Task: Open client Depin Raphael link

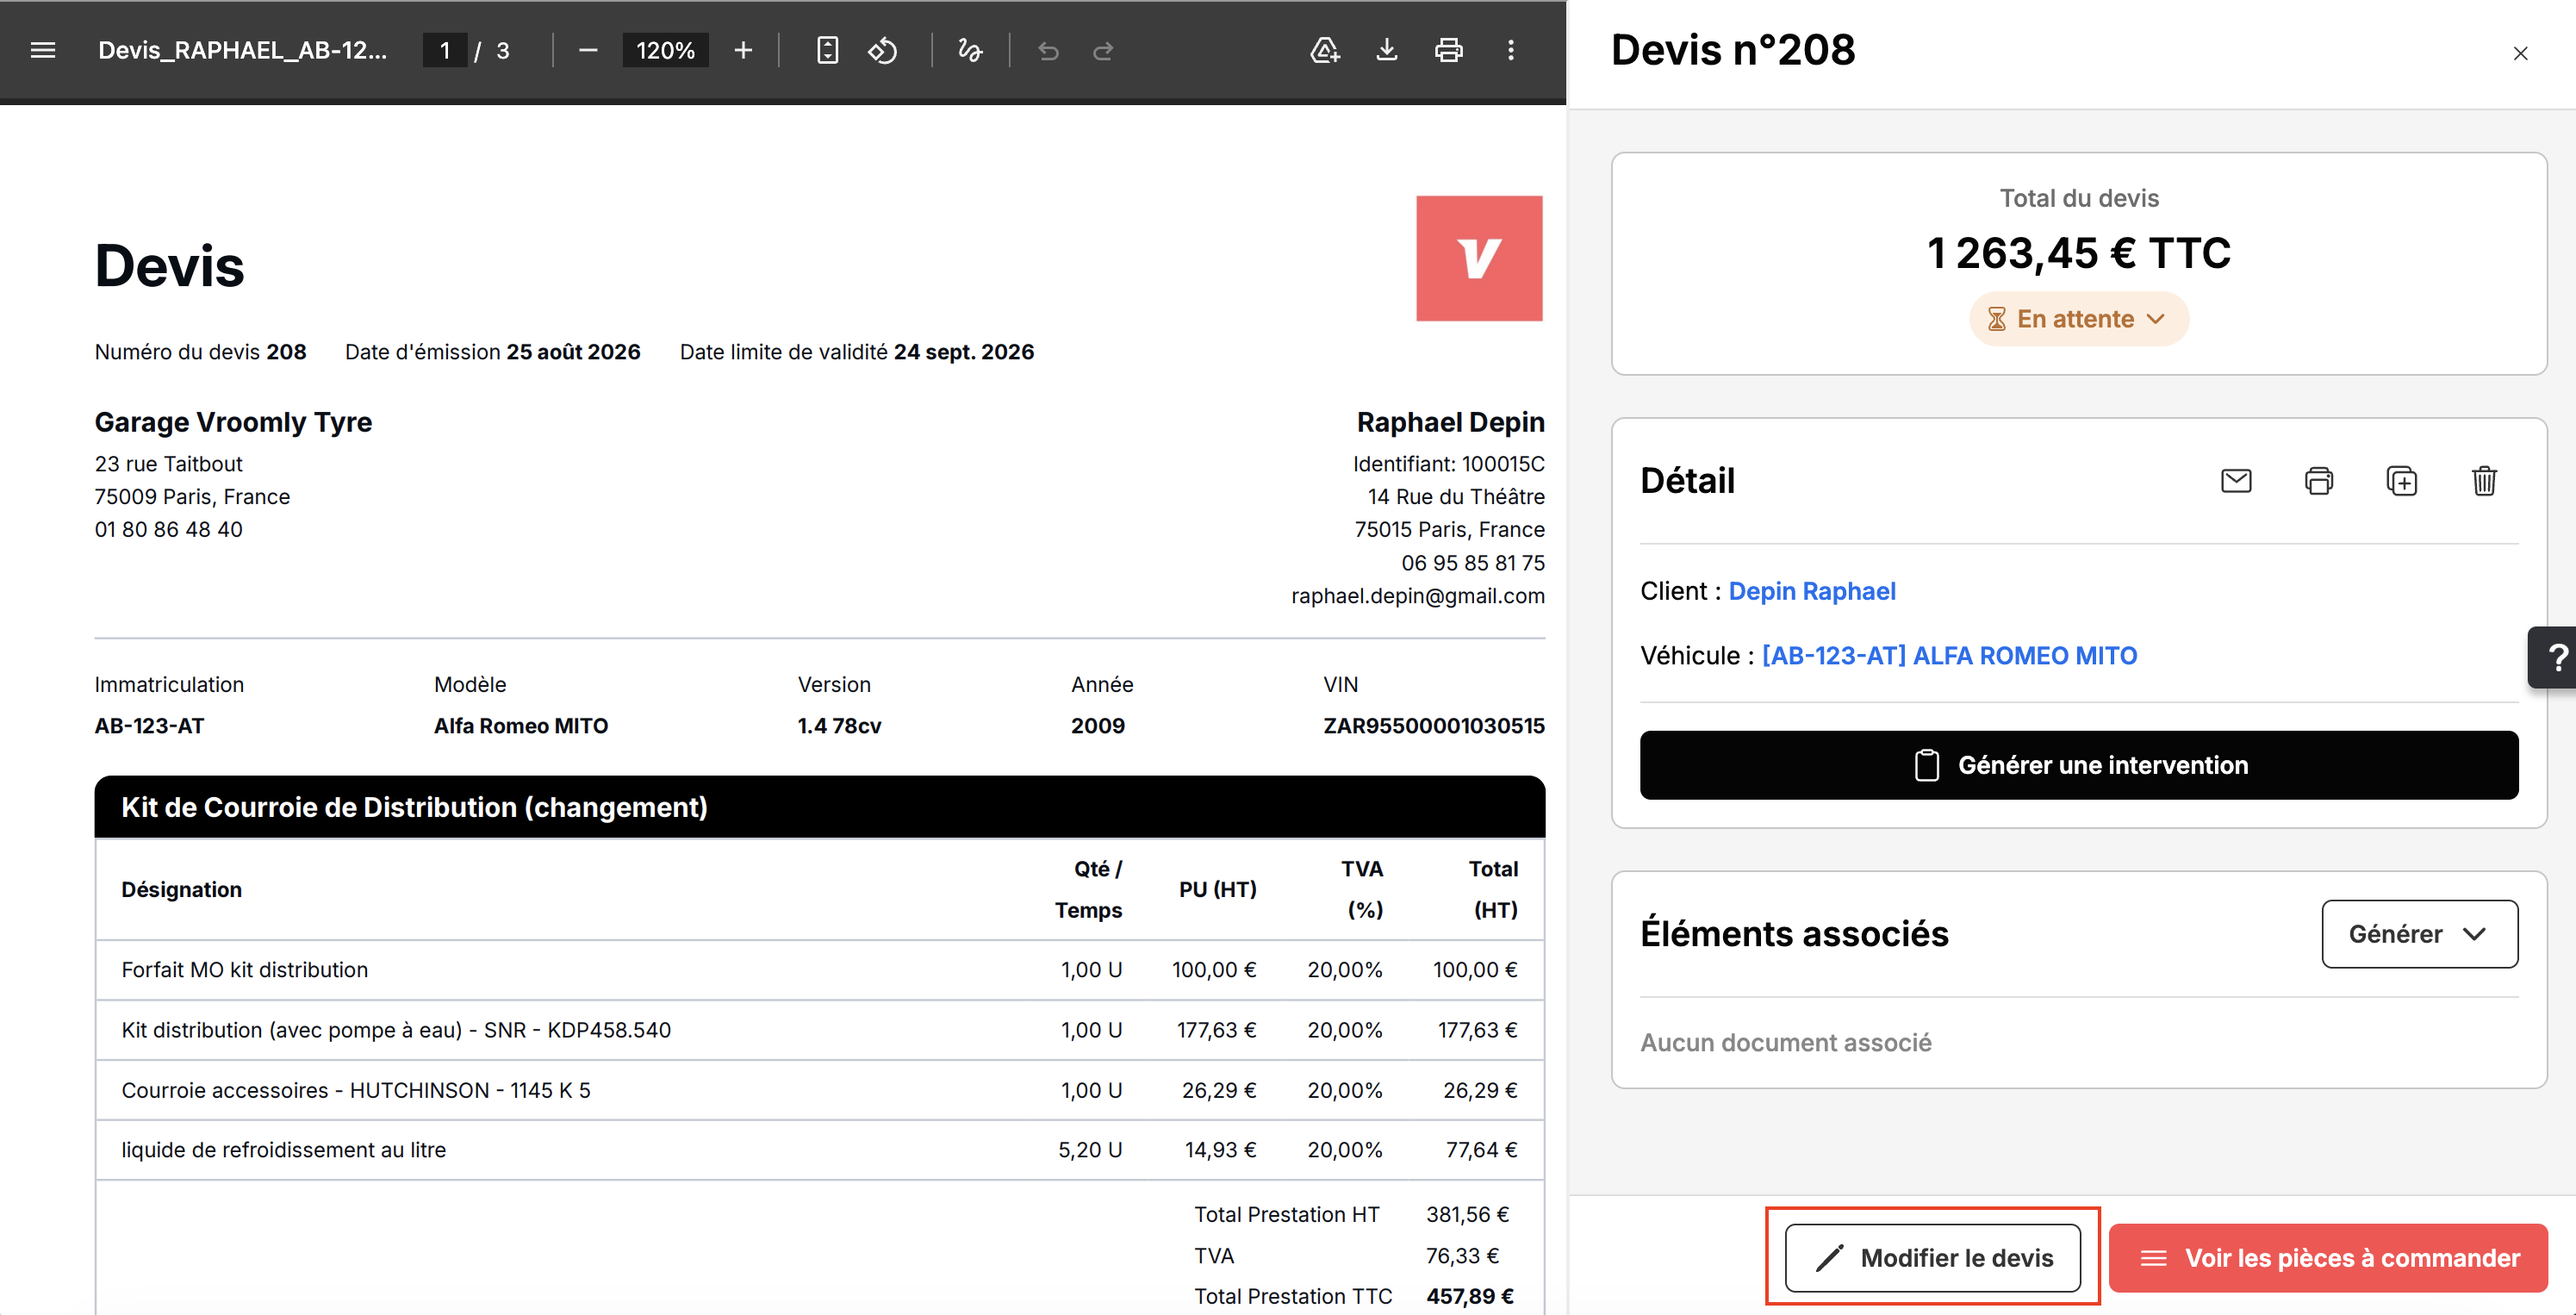Action: point(1812,591)
